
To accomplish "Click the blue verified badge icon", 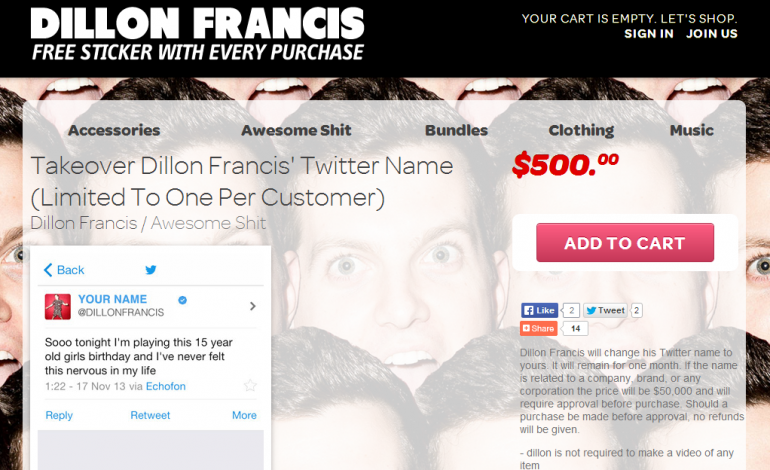I will point(182,300).
